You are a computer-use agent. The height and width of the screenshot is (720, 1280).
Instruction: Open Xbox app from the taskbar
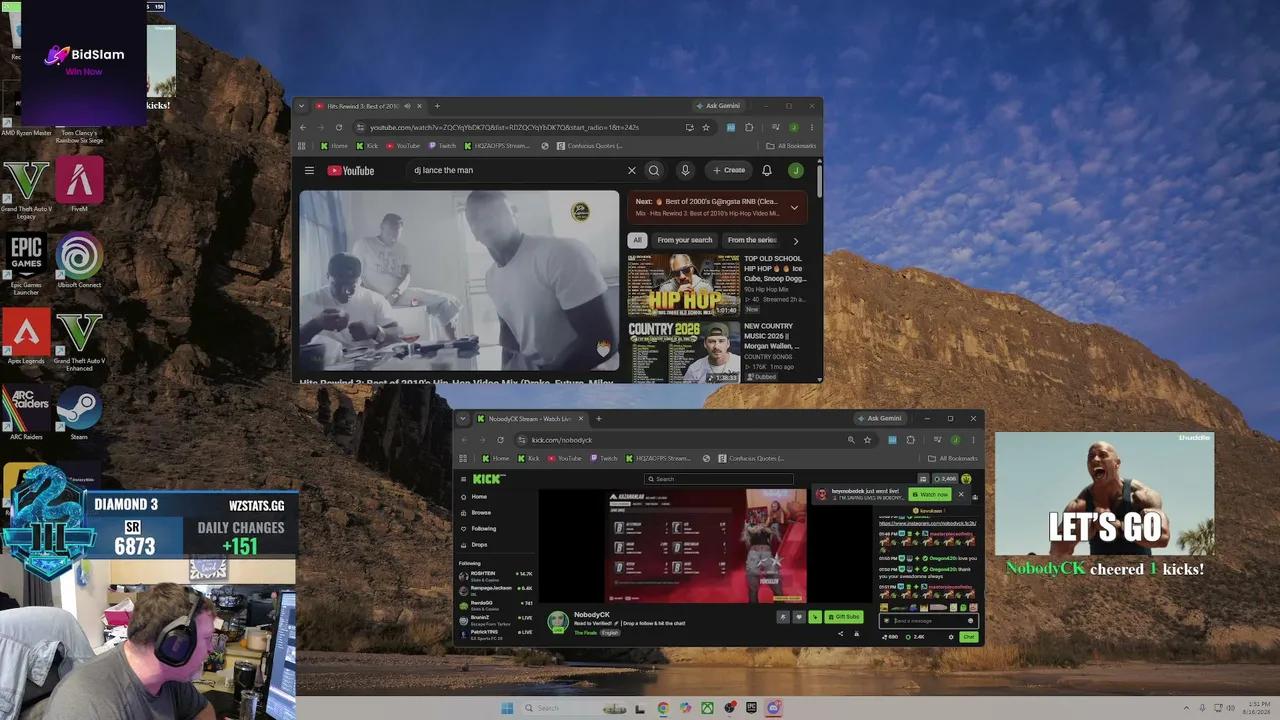click(x=707, y=708)
